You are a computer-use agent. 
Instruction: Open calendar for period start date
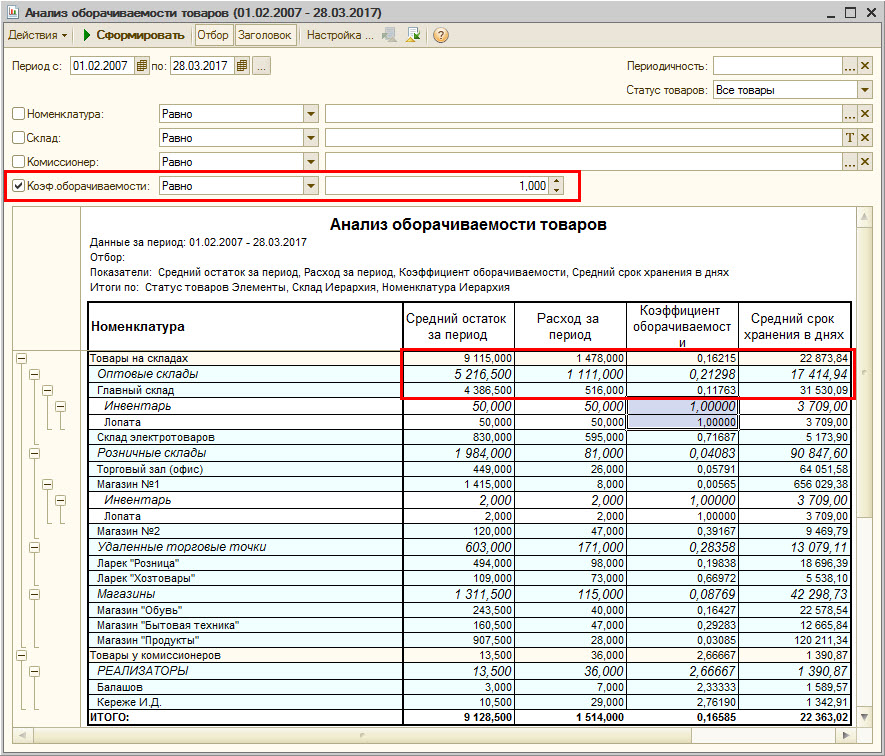142,66
